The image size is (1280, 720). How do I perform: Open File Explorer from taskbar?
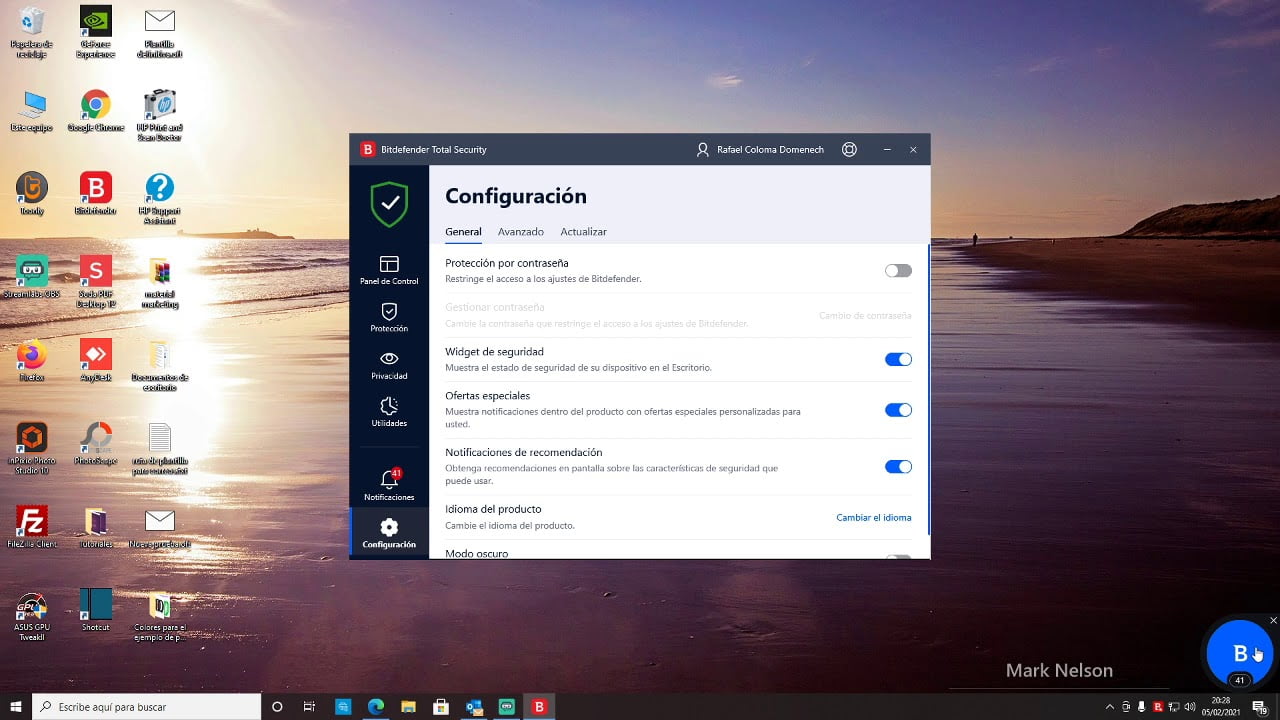408,707
